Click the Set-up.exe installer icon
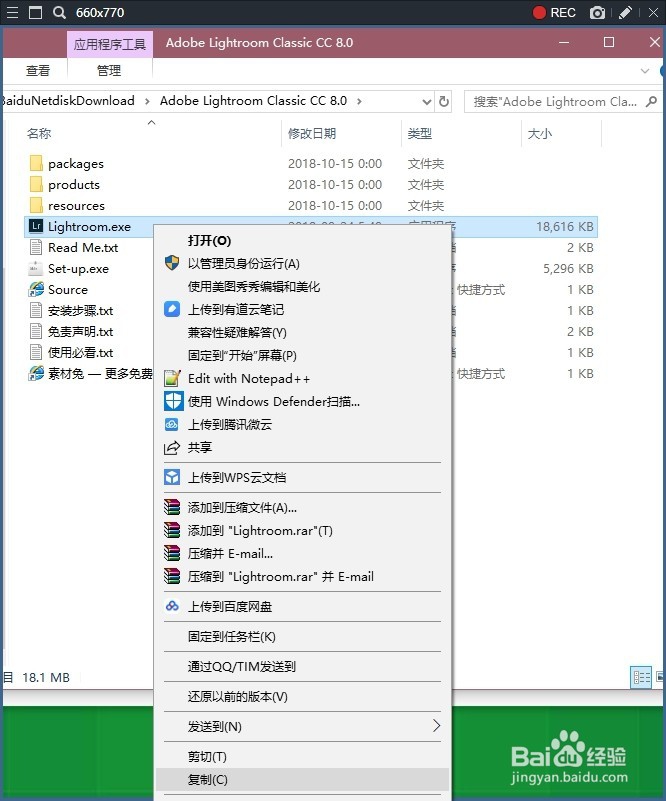The width and height of the screenshot is (666, 801). [36, 268]
